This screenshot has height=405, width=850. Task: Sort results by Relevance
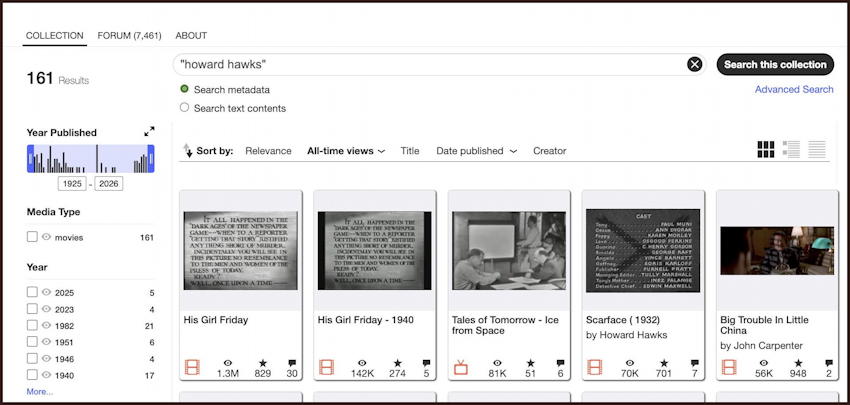pyautogui.click(x=268, y=151)
